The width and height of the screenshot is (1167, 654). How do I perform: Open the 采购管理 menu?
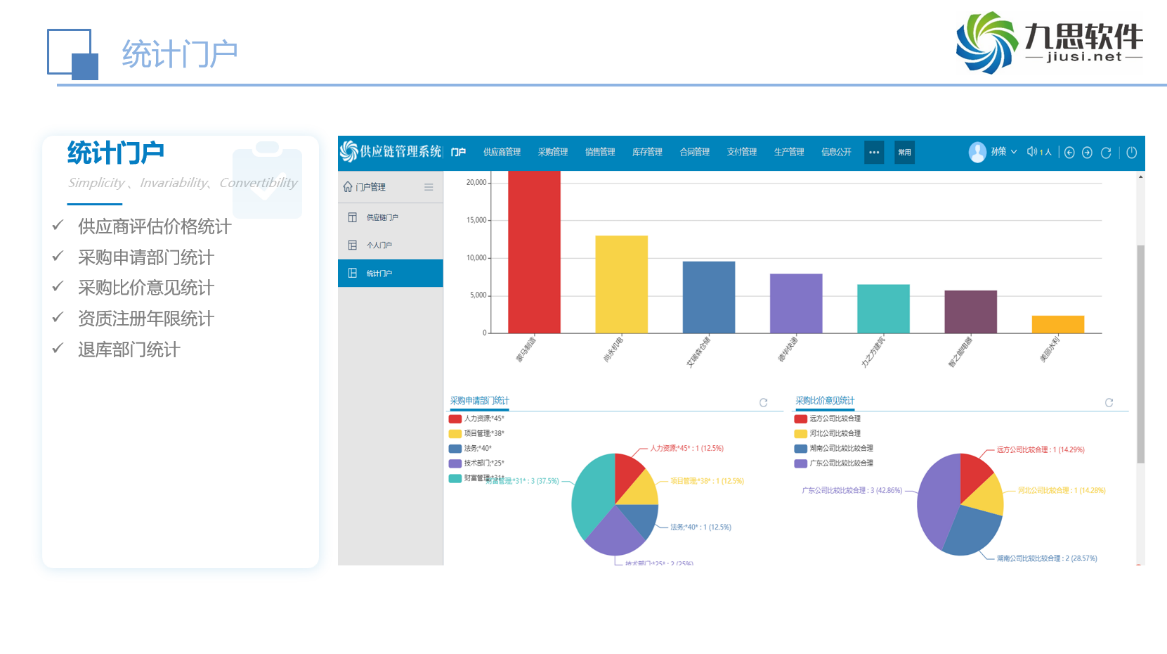point(552,152)
